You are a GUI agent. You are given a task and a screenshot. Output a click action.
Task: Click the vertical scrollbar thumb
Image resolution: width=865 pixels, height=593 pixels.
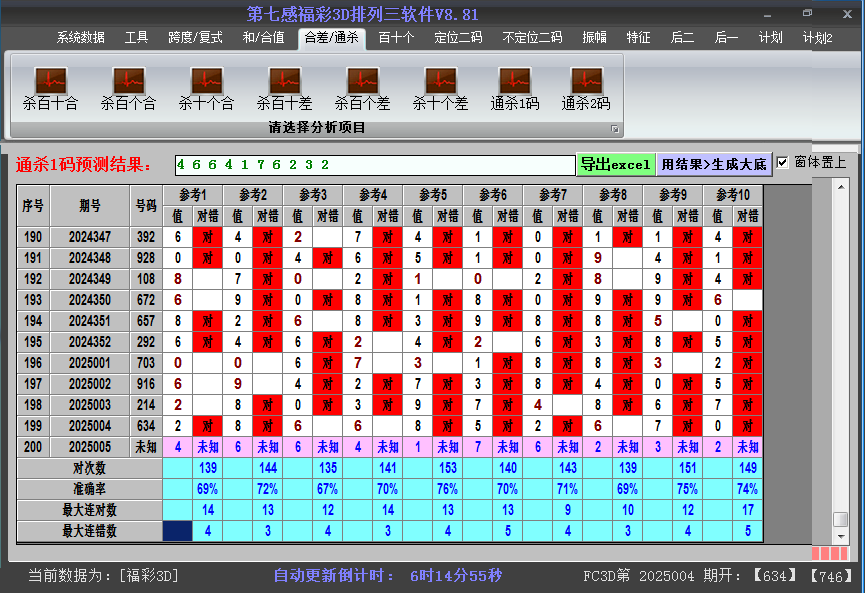tap(841, 519)
